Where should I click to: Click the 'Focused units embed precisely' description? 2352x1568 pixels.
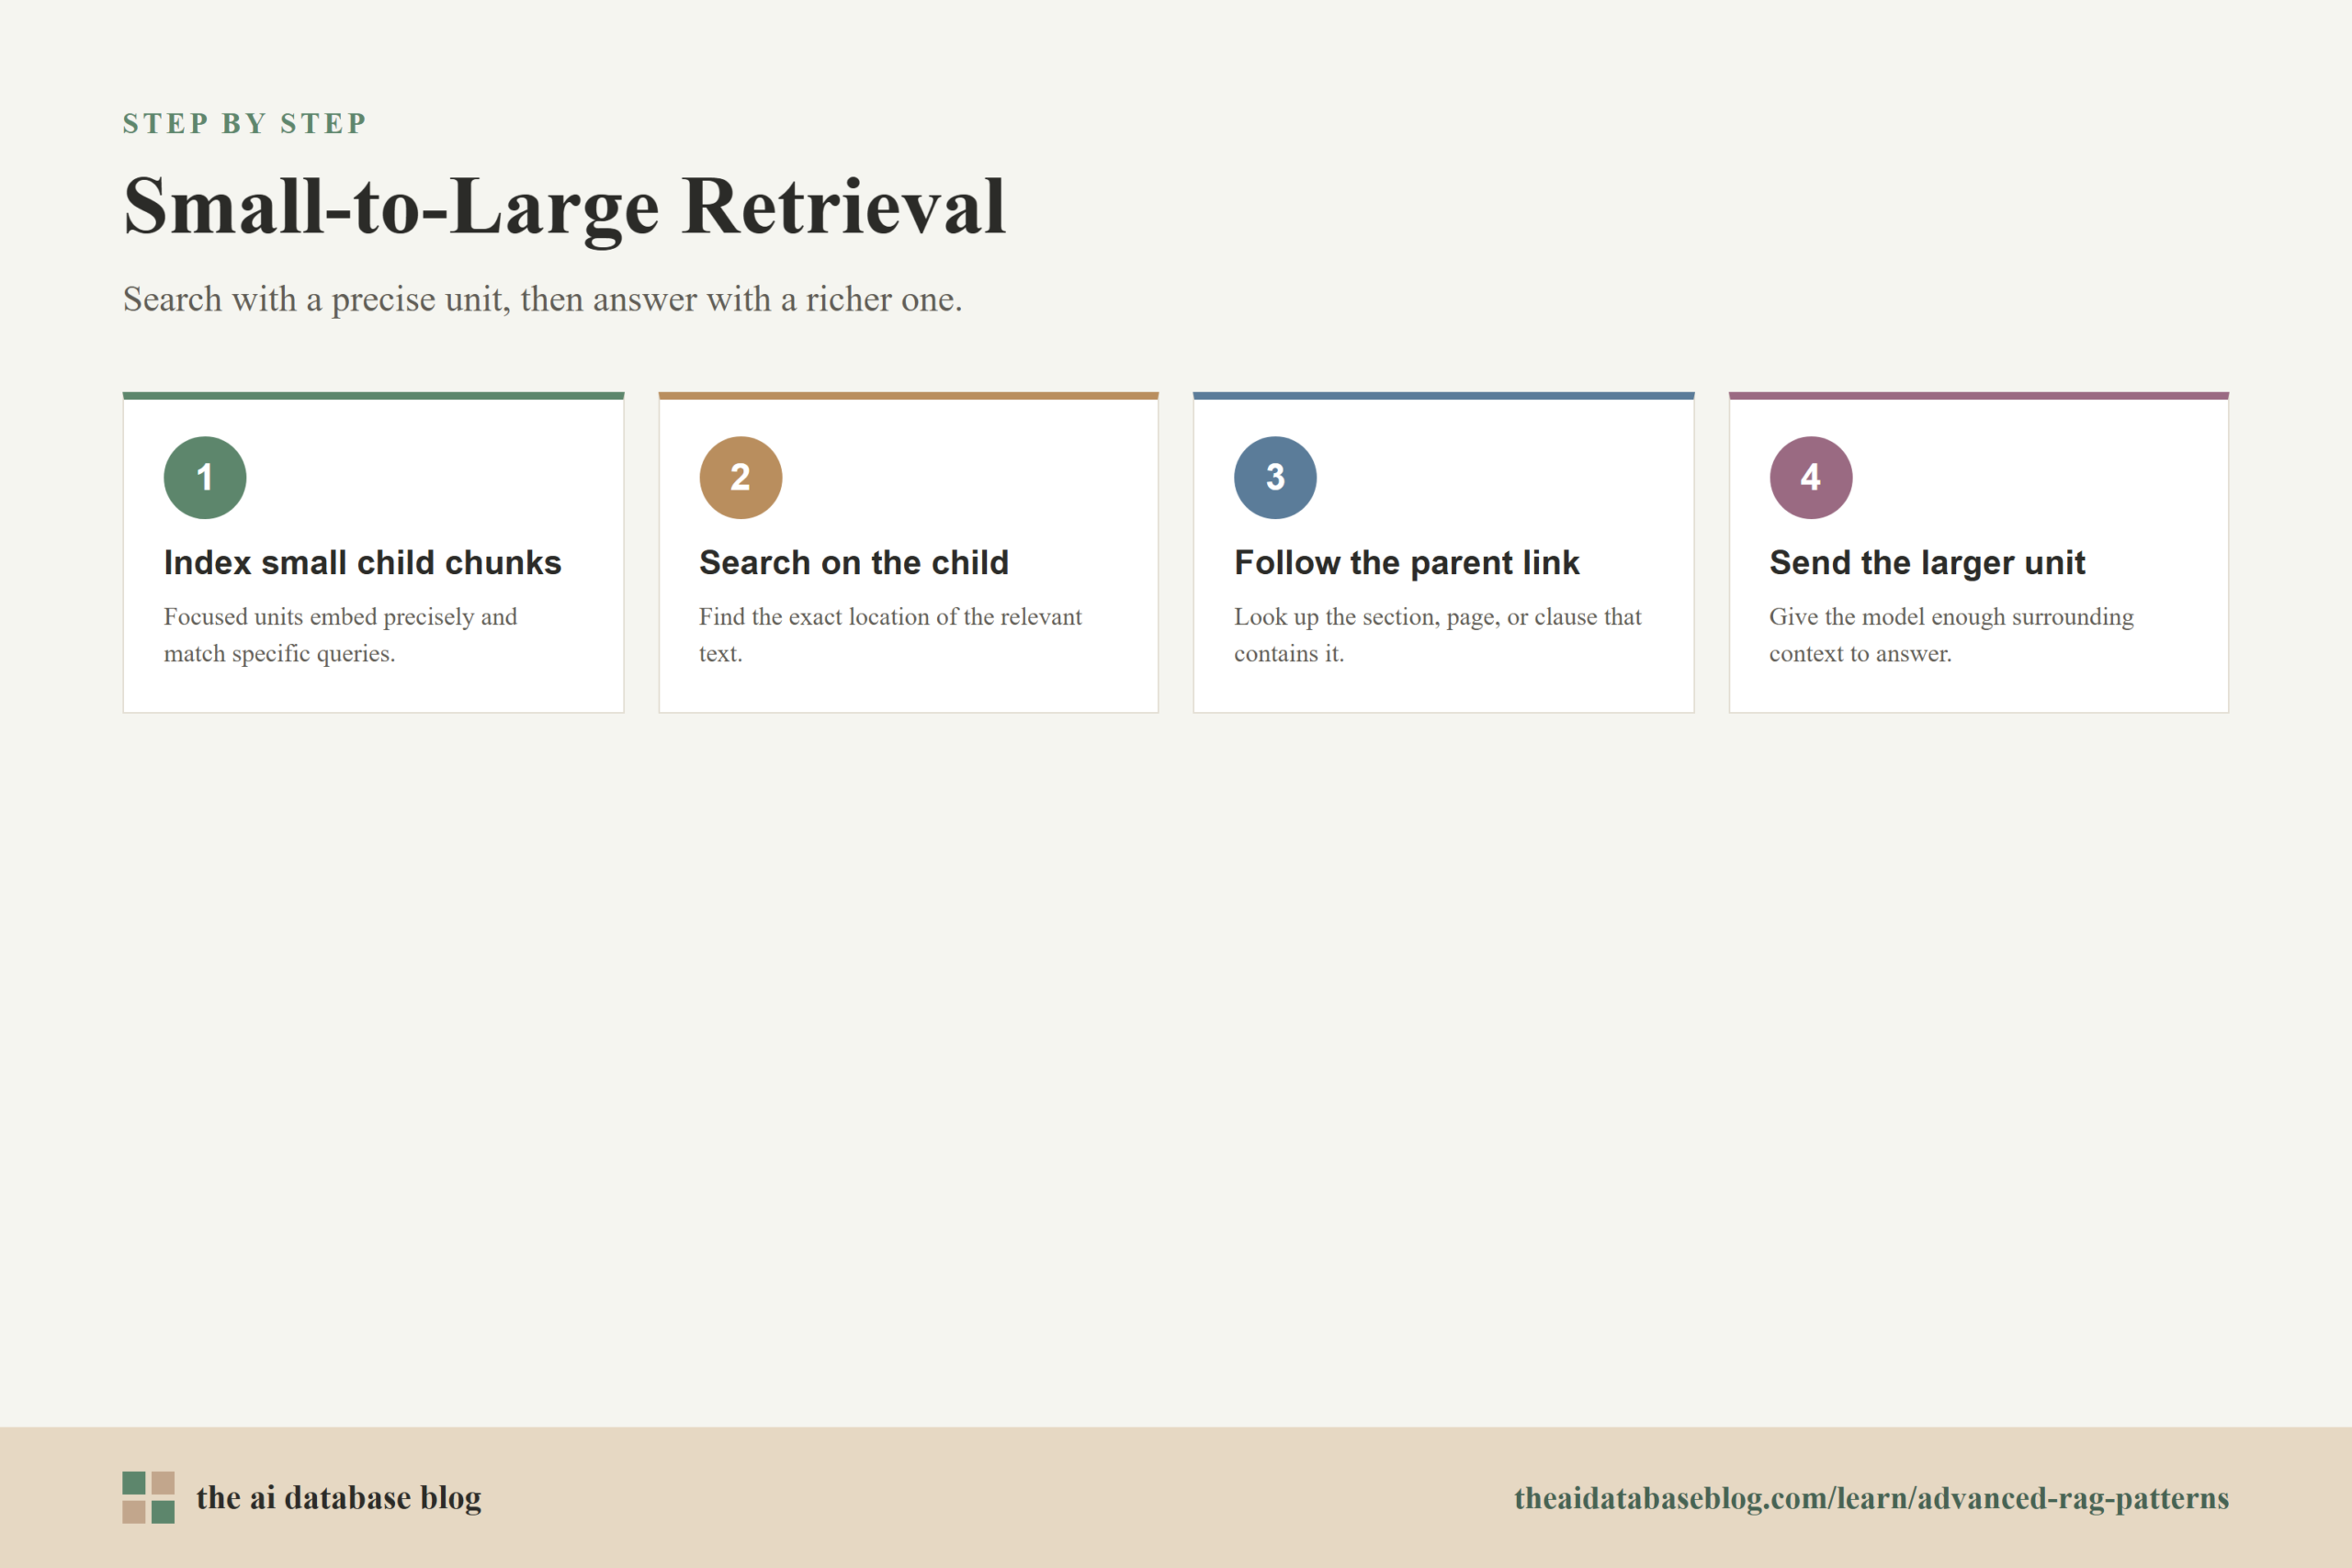[x=341, y=635]
